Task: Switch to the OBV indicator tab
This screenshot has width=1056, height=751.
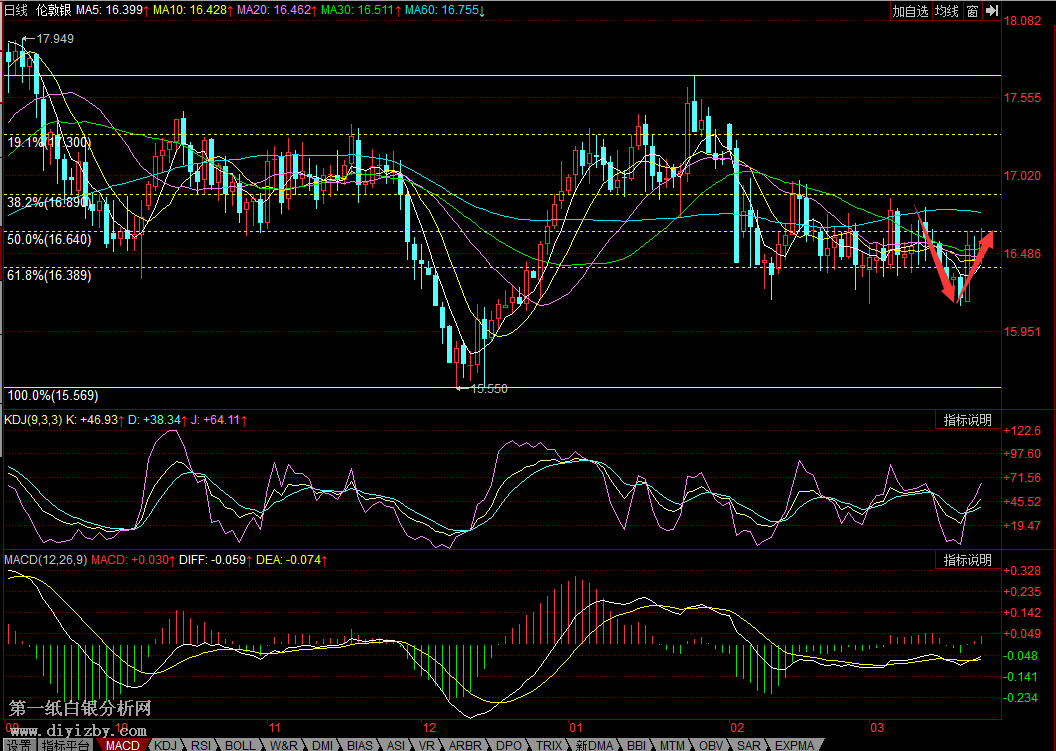Action: [x=711, y=745]
